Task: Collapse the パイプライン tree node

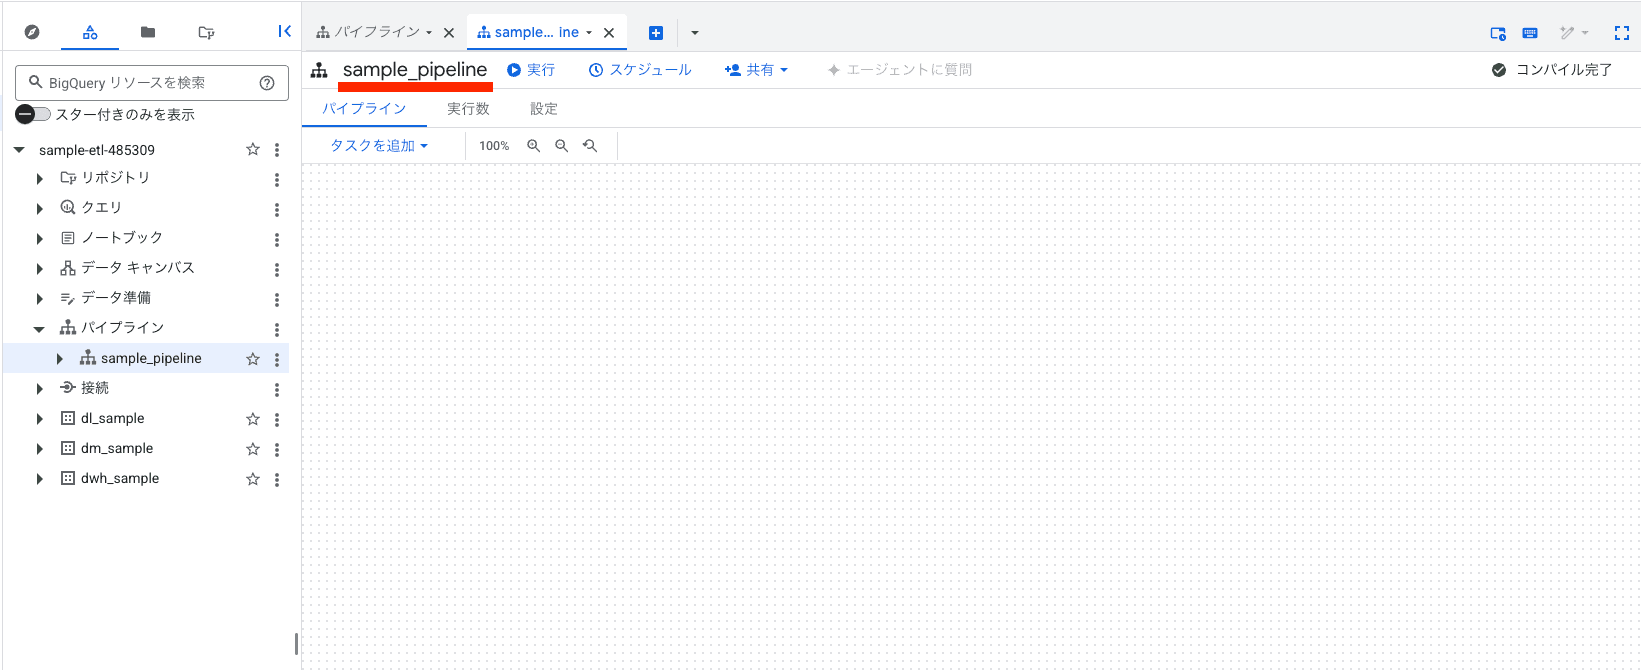Action: 39,329
